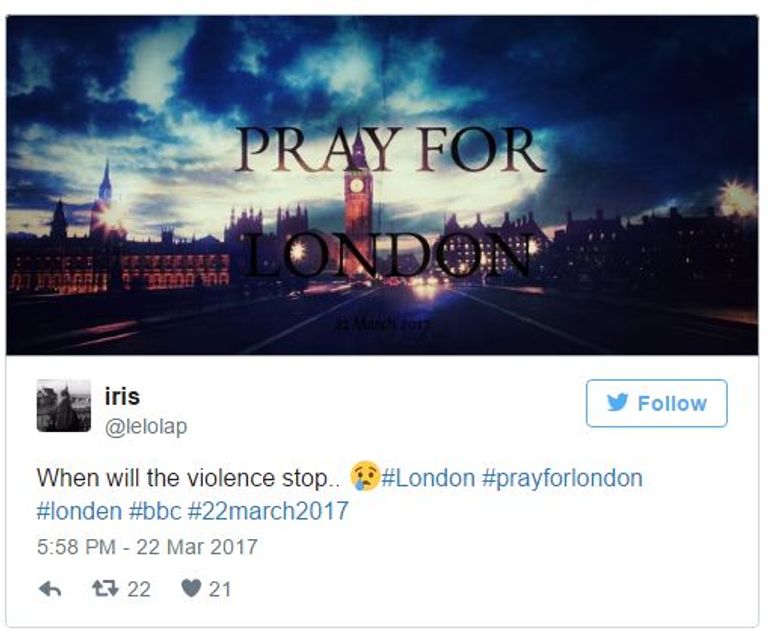The image size is (768, 635).
Task: Click the like count of 21
Action: [220, 589]
